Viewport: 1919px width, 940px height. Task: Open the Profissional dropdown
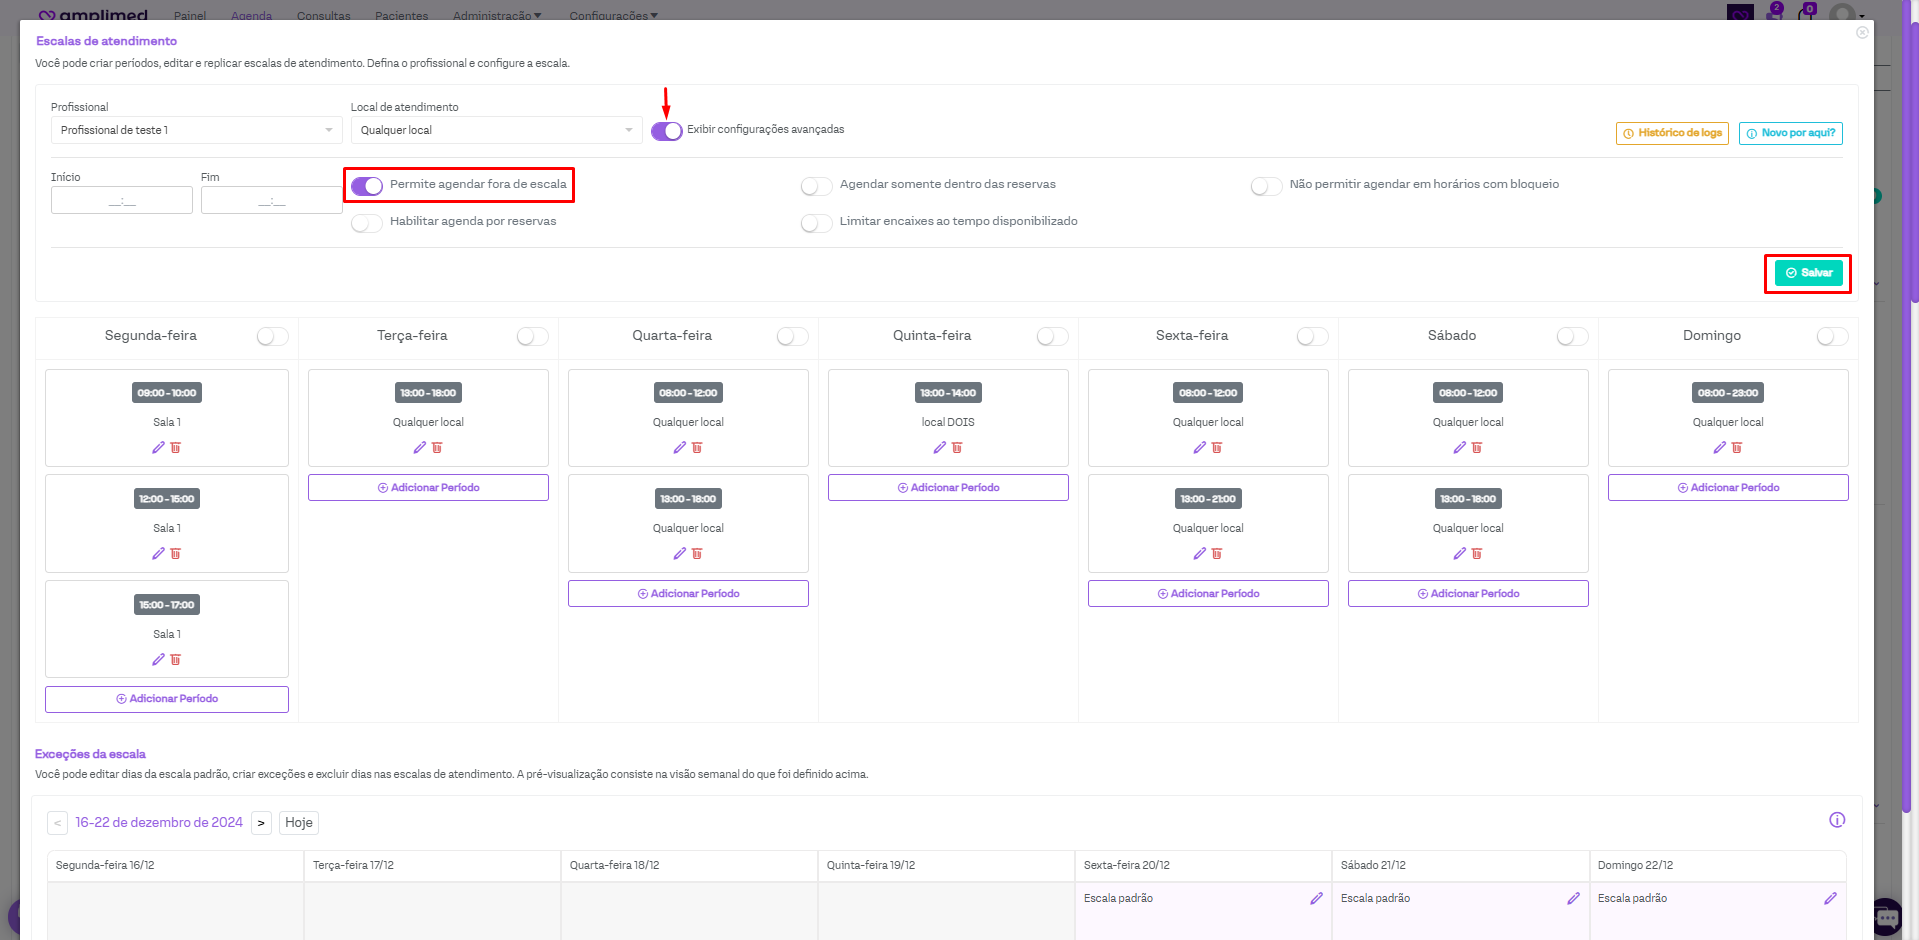196,130
